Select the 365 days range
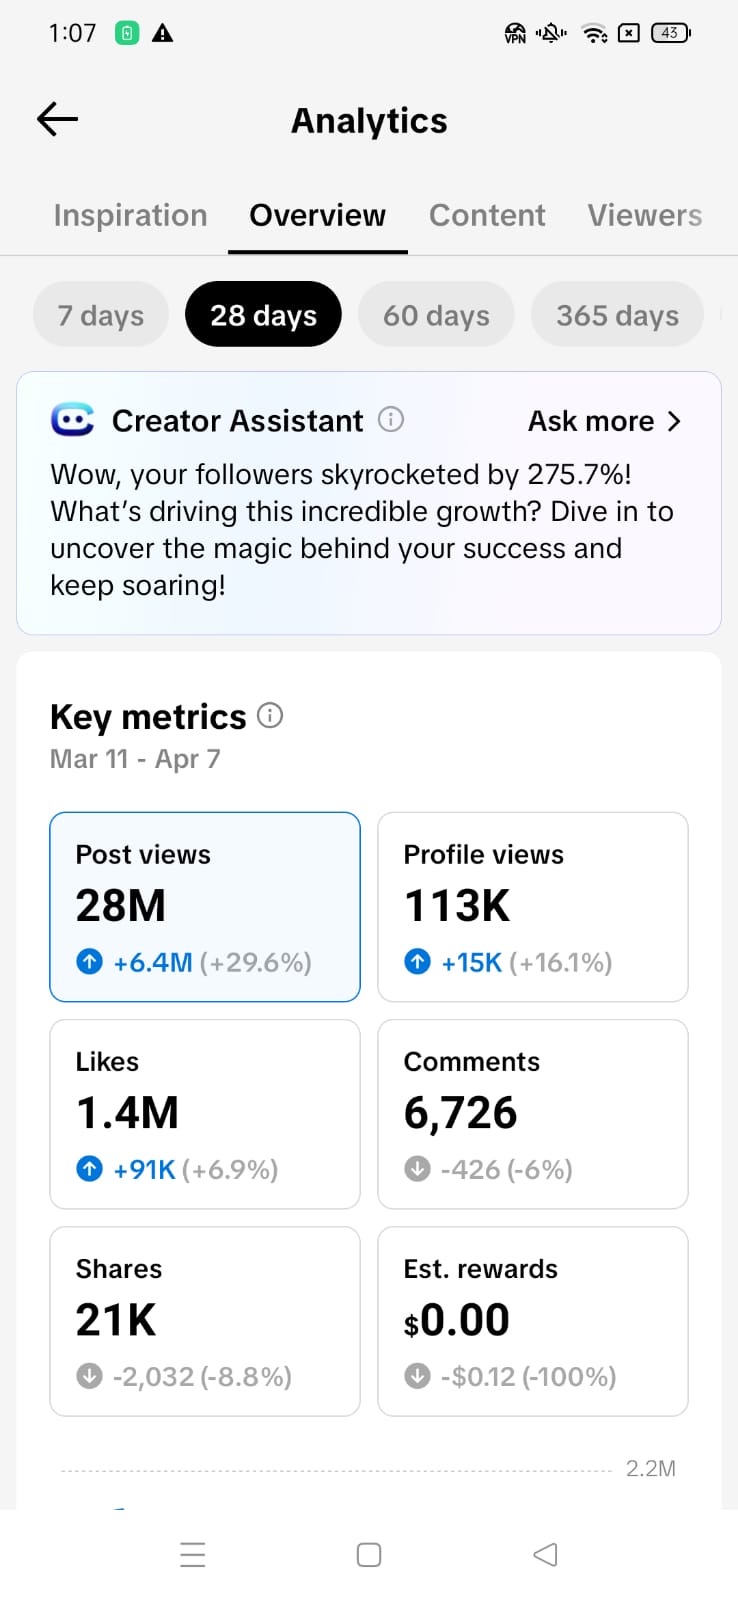Screen dimensions: 738x1600 click(x=617, y=315)
